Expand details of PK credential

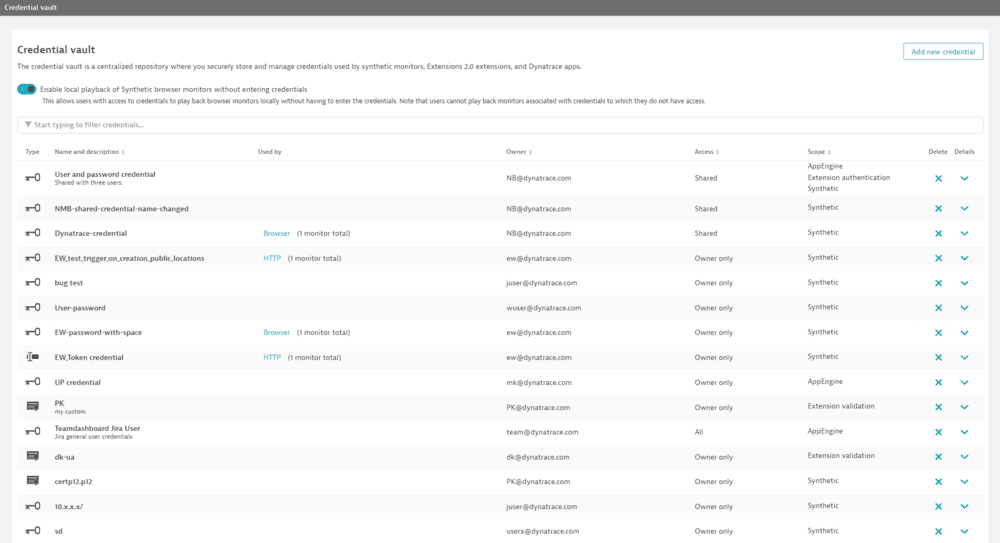[x=964, y=407]
